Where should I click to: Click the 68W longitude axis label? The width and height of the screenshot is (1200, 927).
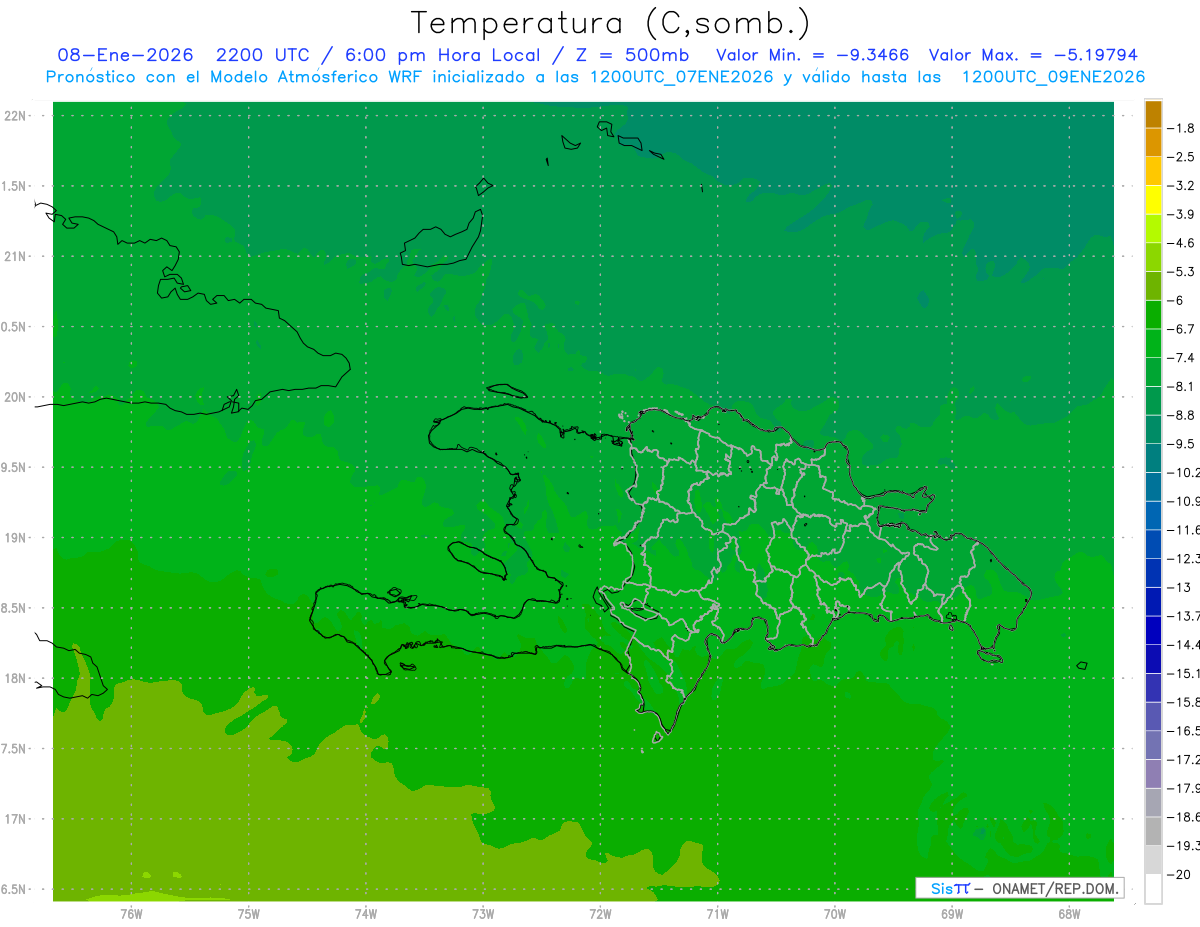coord(1069,913)
